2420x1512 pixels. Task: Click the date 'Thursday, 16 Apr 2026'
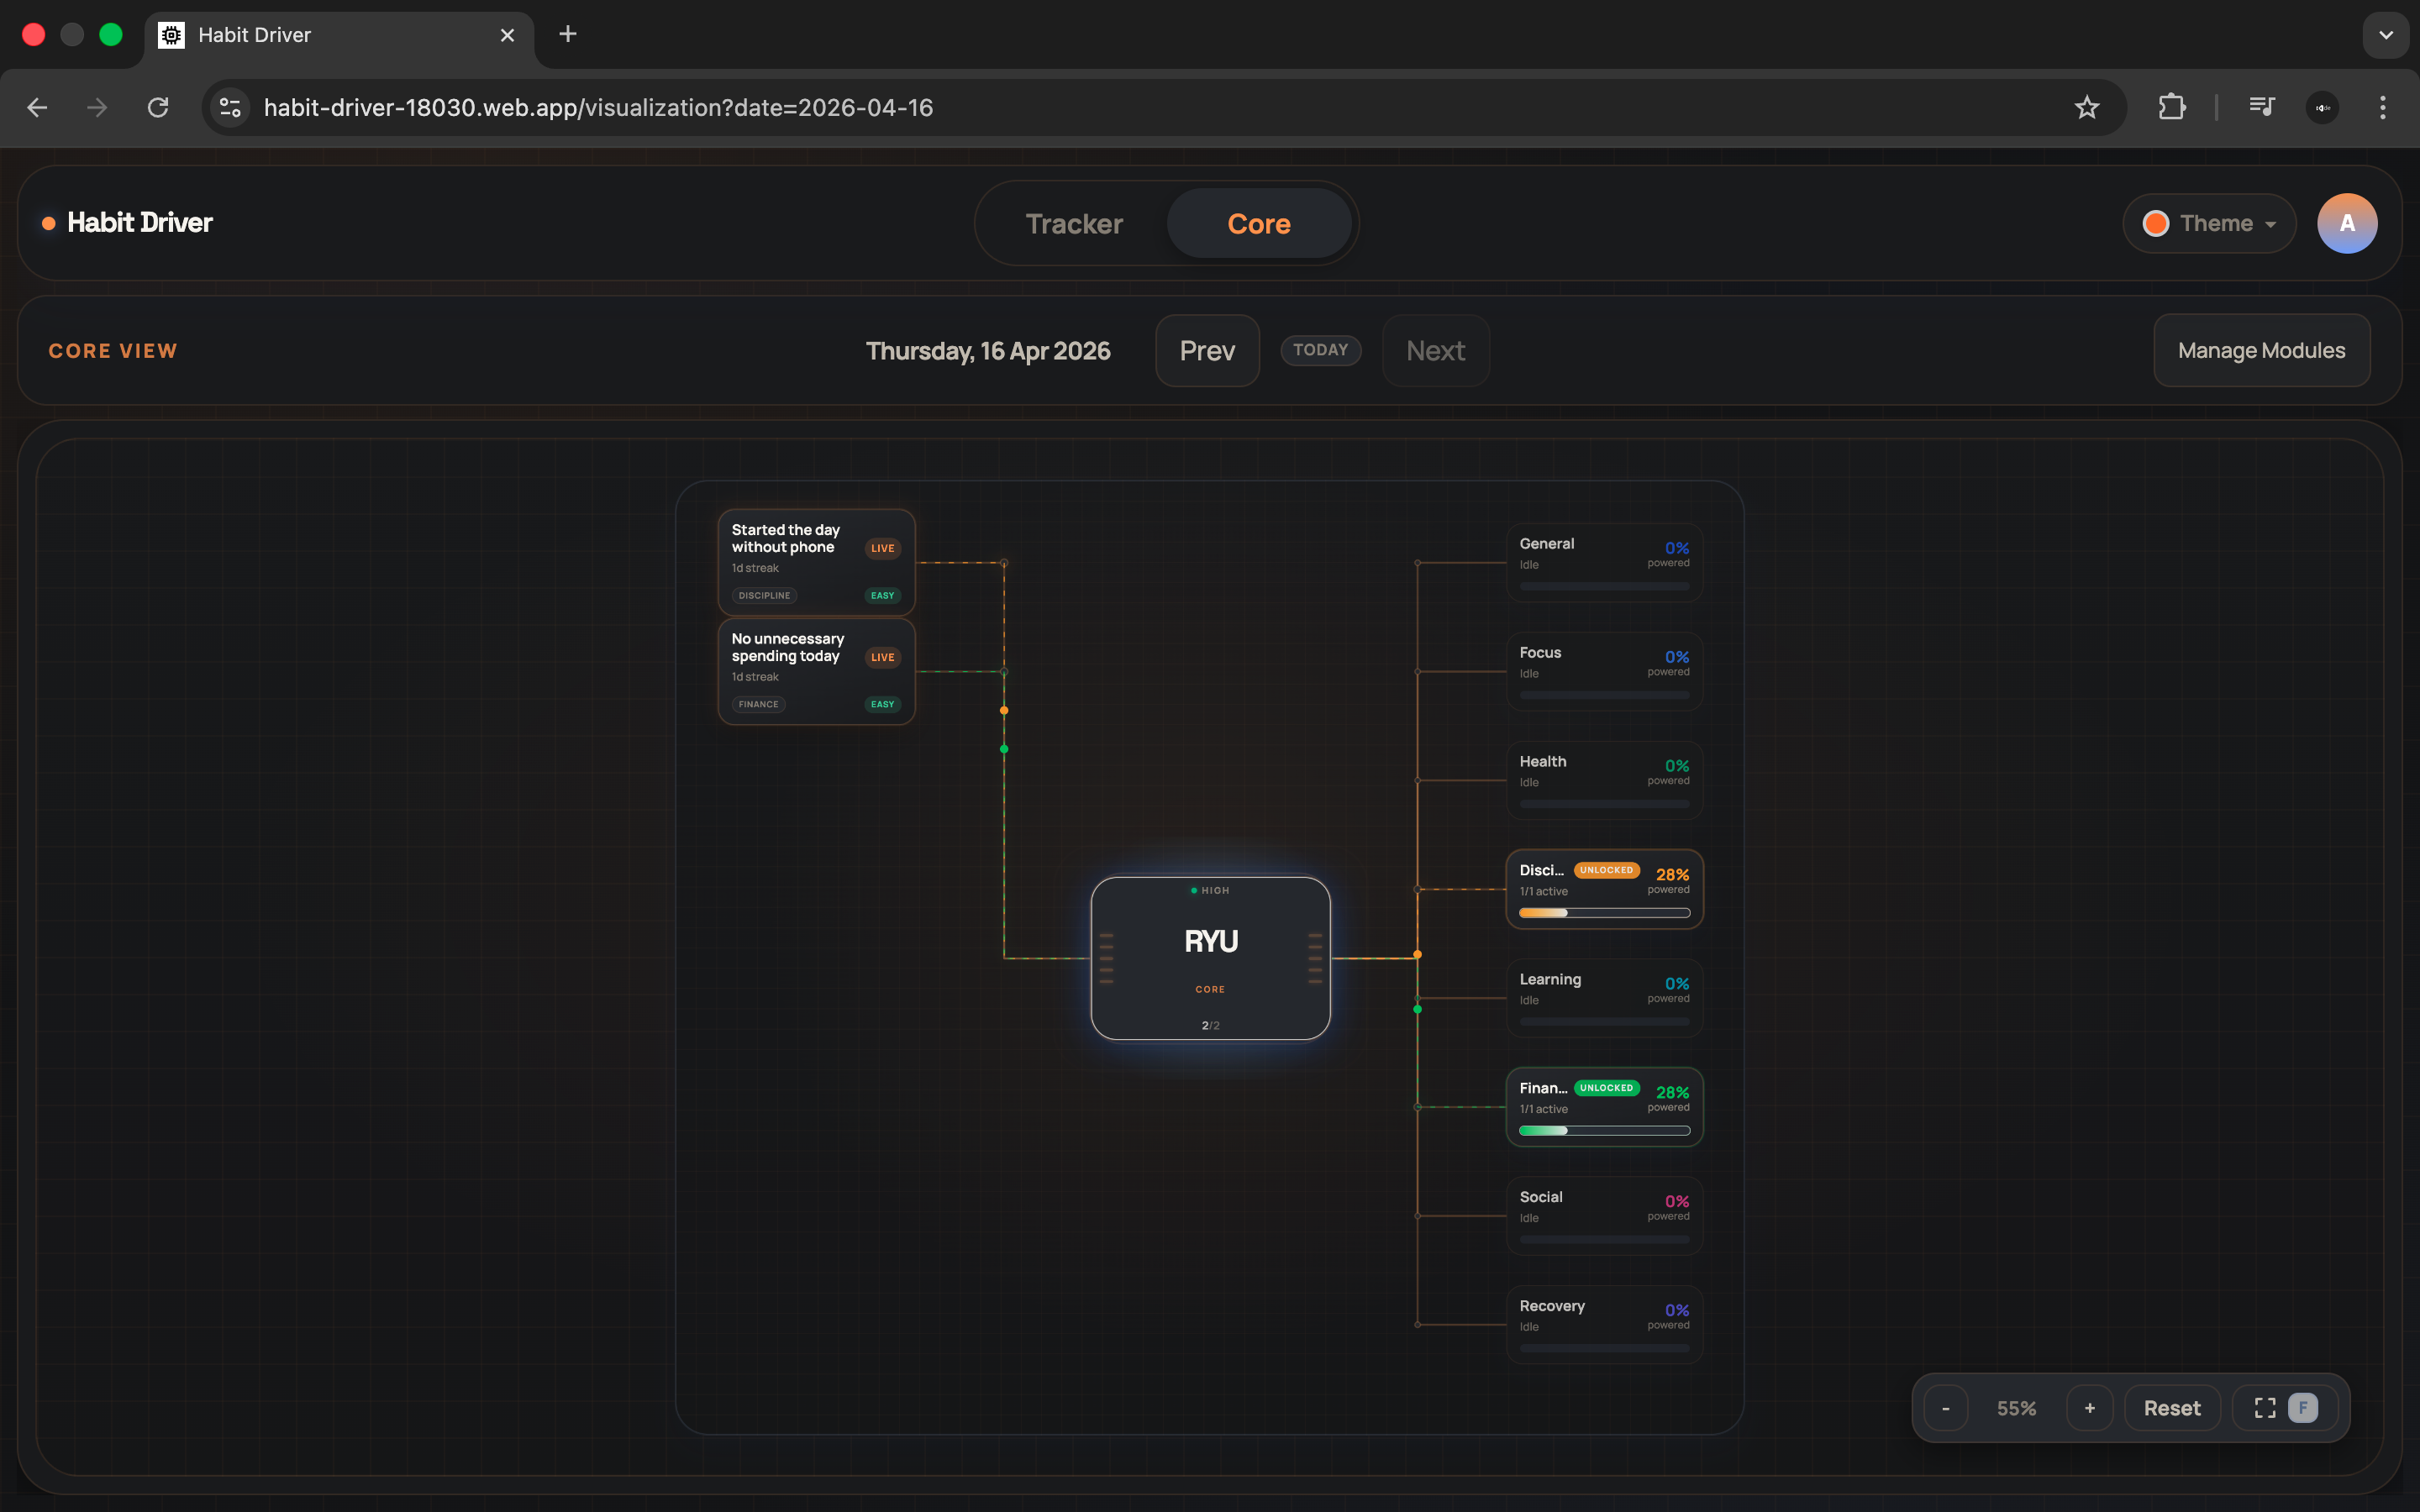point(988,351)
